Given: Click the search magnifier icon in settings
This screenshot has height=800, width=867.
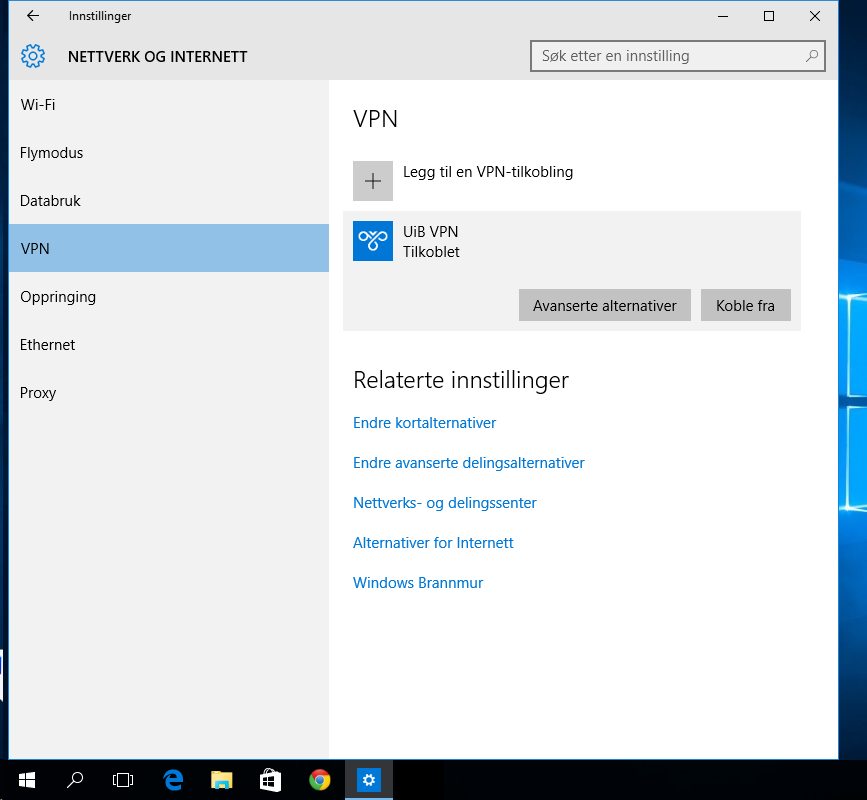Looking at the screenshot, I should click(x=812, y=56).
